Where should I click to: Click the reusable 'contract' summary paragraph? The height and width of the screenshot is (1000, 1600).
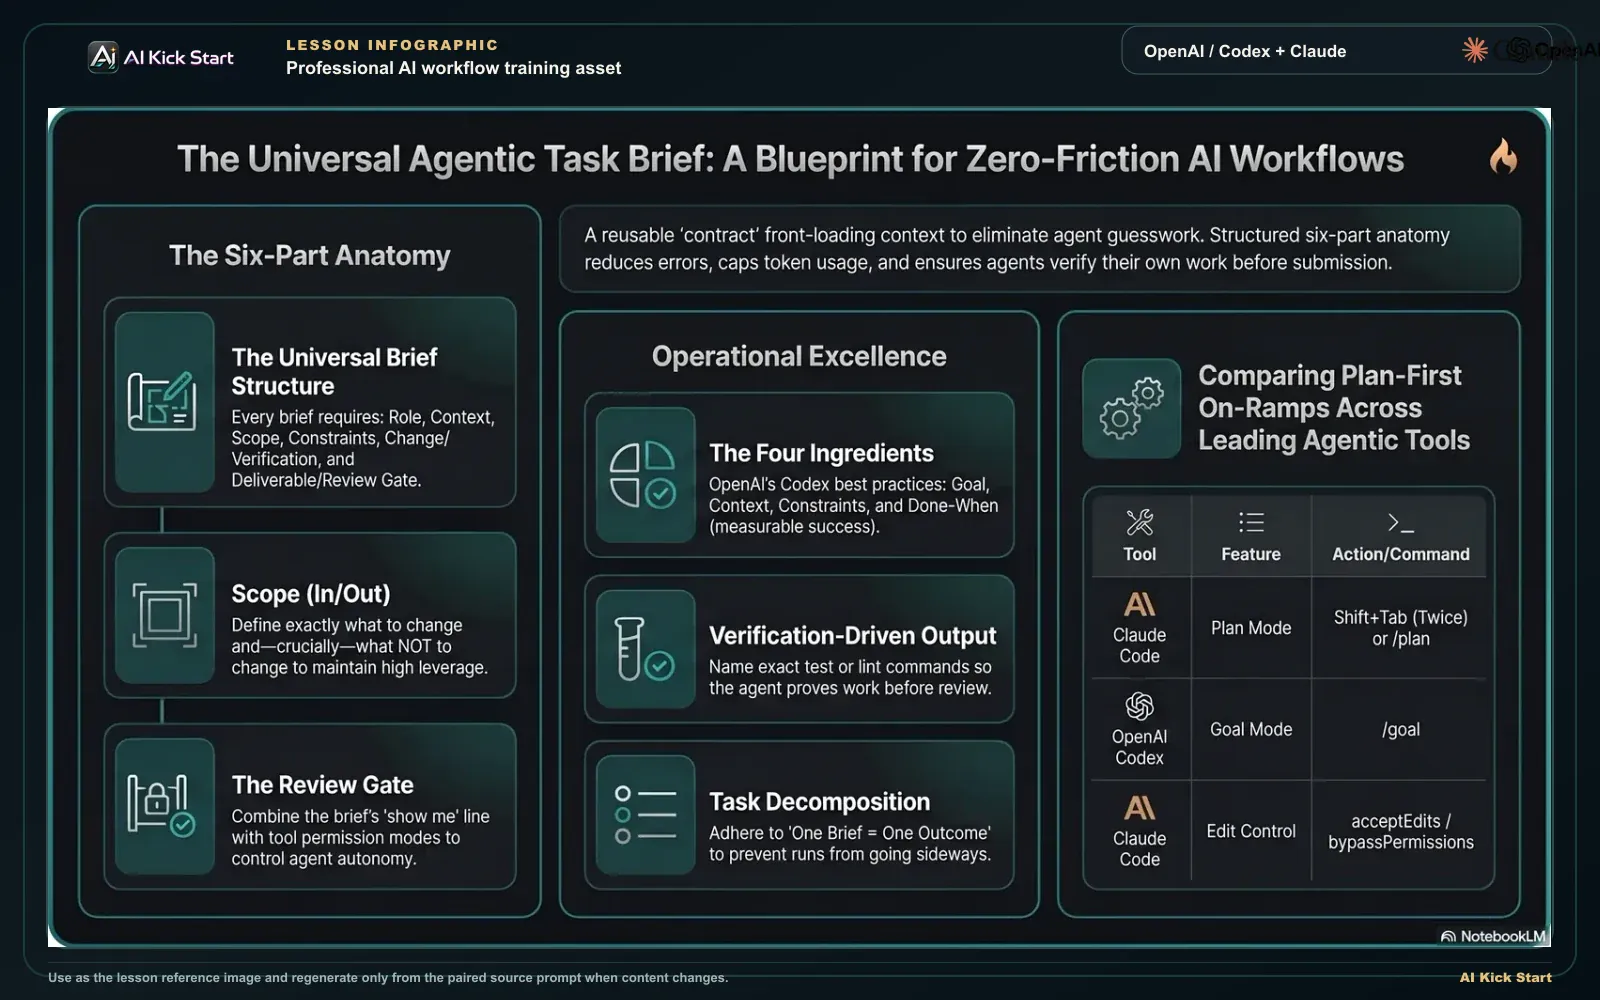point(1017,249)
